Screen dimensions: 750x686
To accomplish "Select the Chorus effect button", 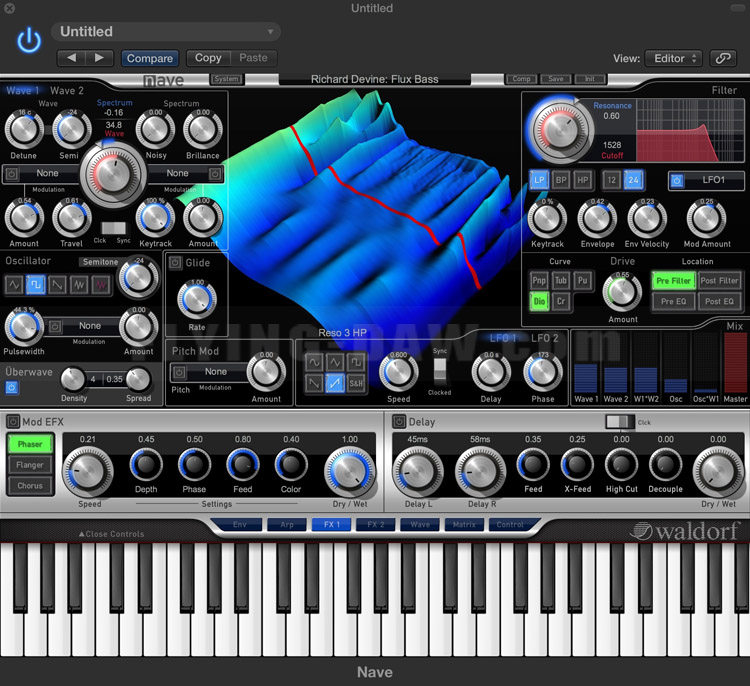I will click(30, 486).
